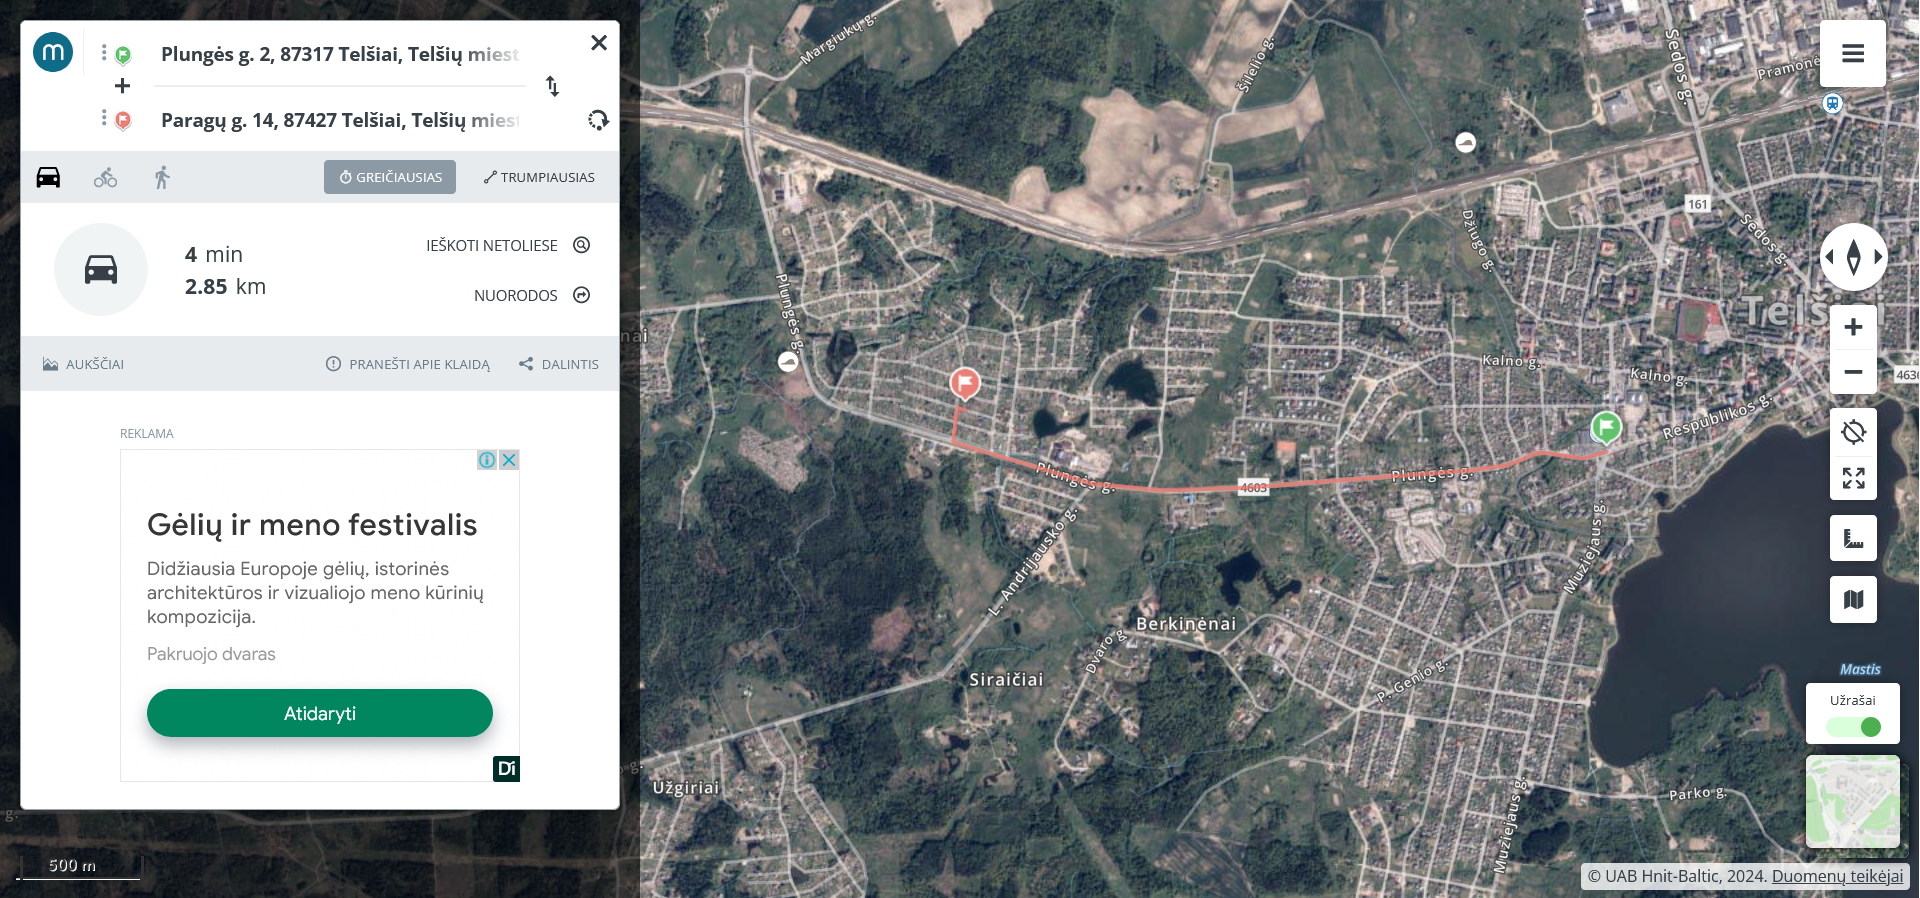The height and width of the screenshot is (898, 1920).
Task: Click Pranešti apie klaidą link
Action: [x=408, y=364]
